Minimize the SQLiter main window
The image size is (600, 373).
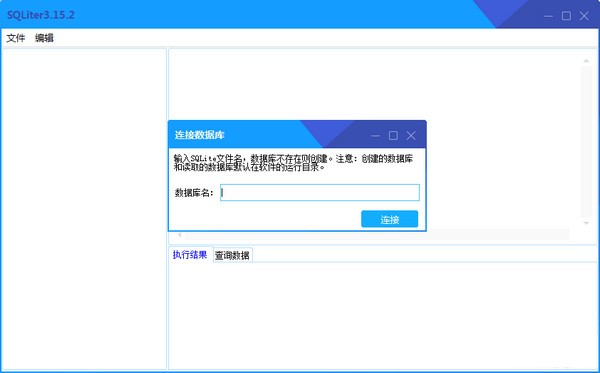[548, 16]
